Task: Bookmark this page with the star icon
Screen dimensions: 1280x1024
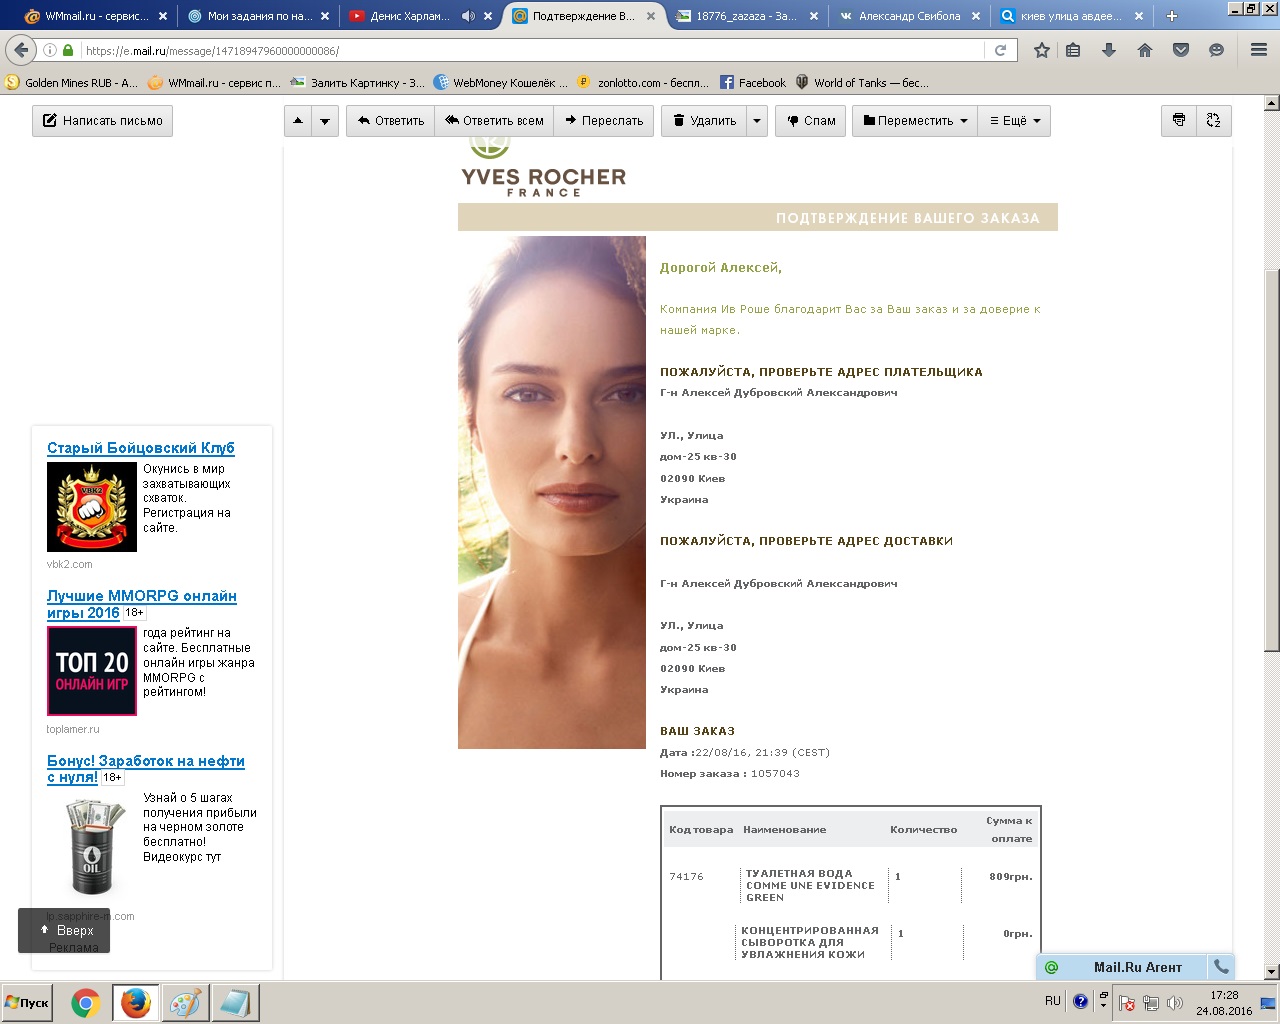Action: [x=1042, y=50]
